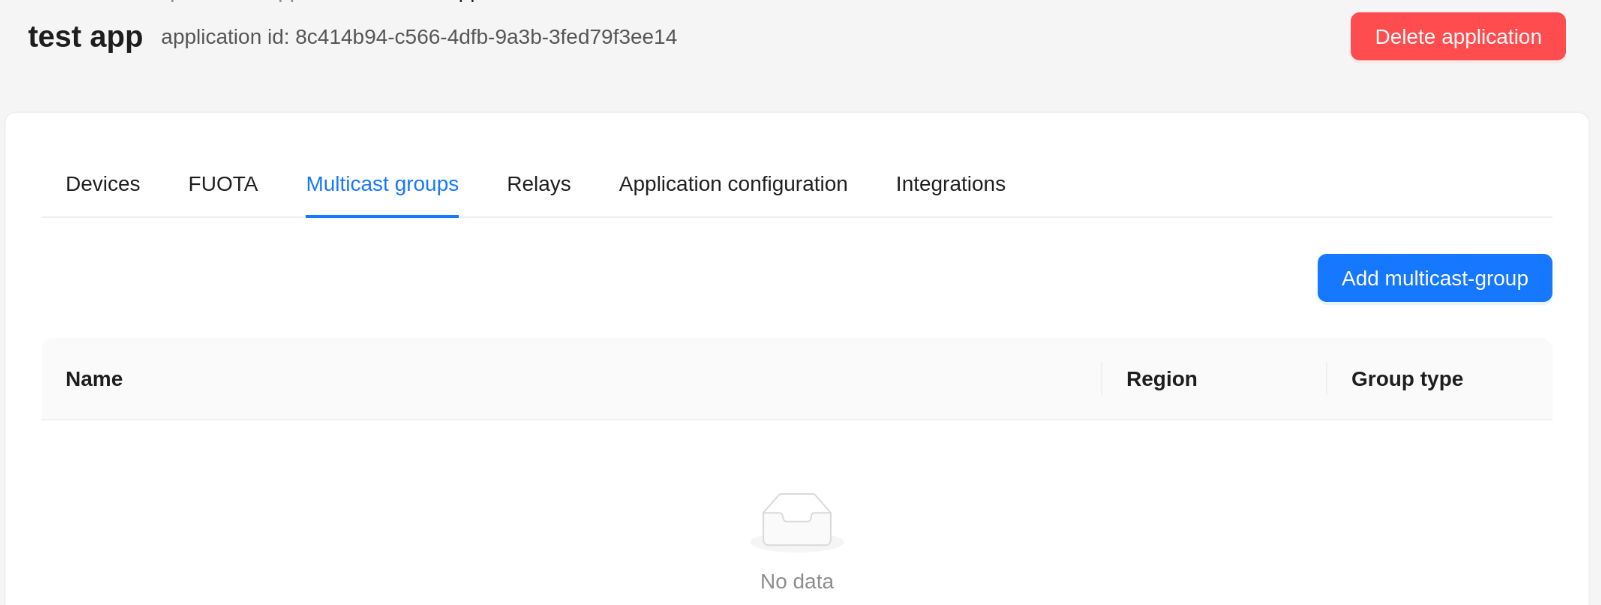Click the Region column header
The image size is (1601, 605).
tap(1161, 379)
